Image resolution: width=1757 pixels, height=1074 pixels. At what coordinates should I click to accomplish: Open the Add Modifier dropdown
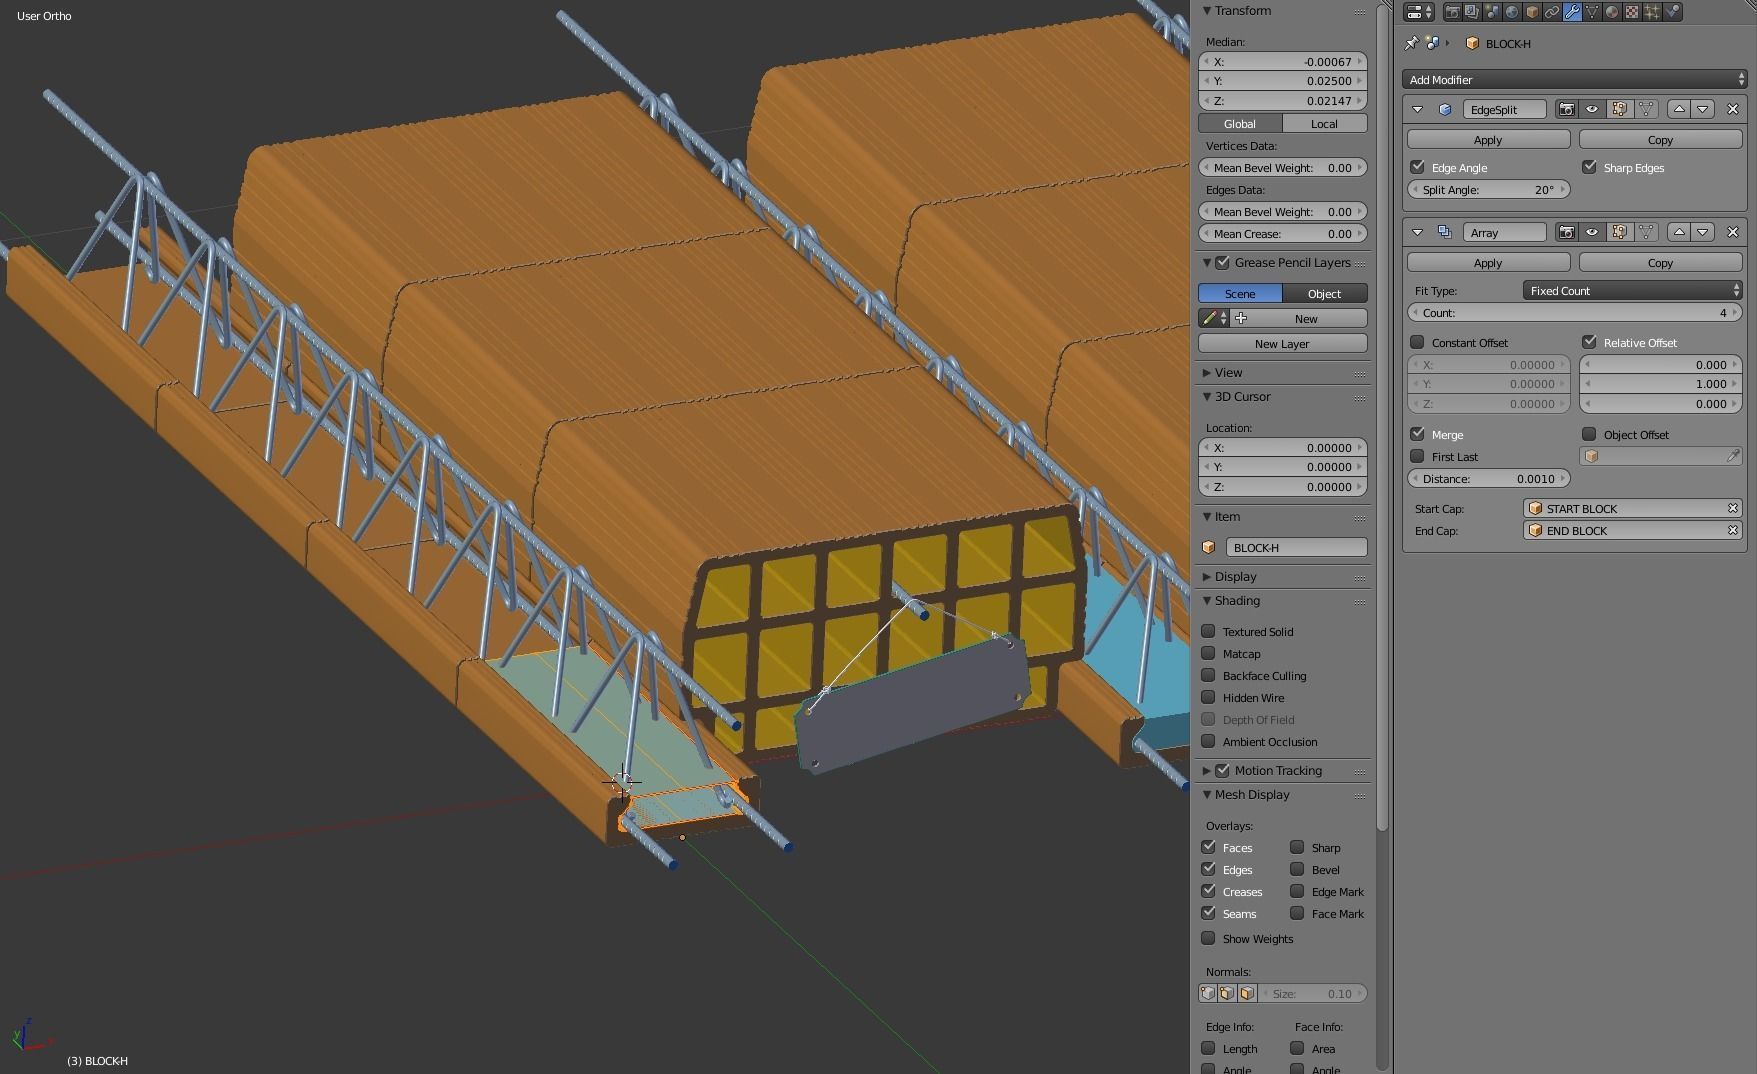coord(1575,80)
